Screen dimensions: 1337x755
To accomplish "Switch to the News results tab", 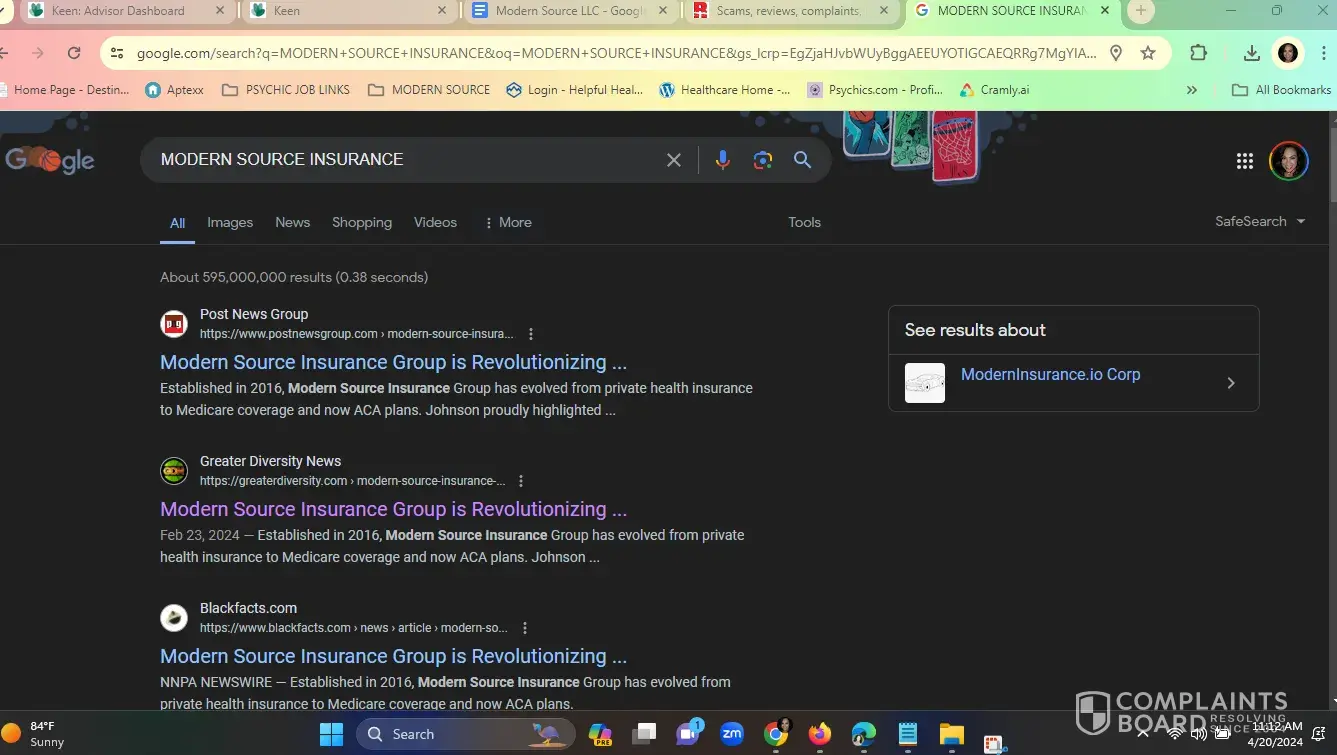I will pos(292,222).
